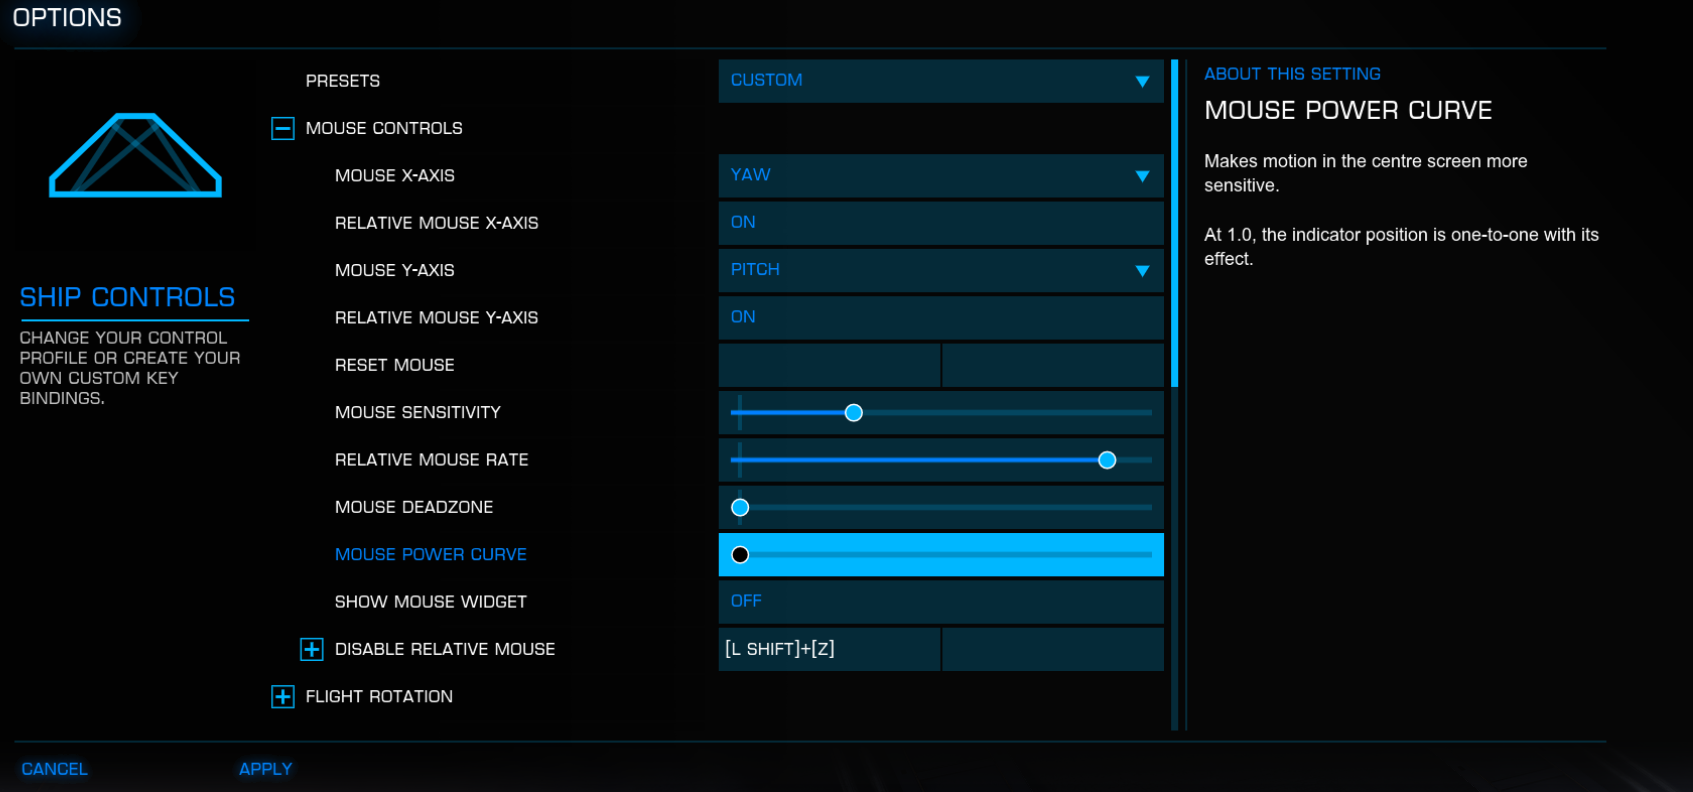Select the secondary Reset Mouse binding slot
Viewport: 1693px width, 792px height.
[1052, 366]
